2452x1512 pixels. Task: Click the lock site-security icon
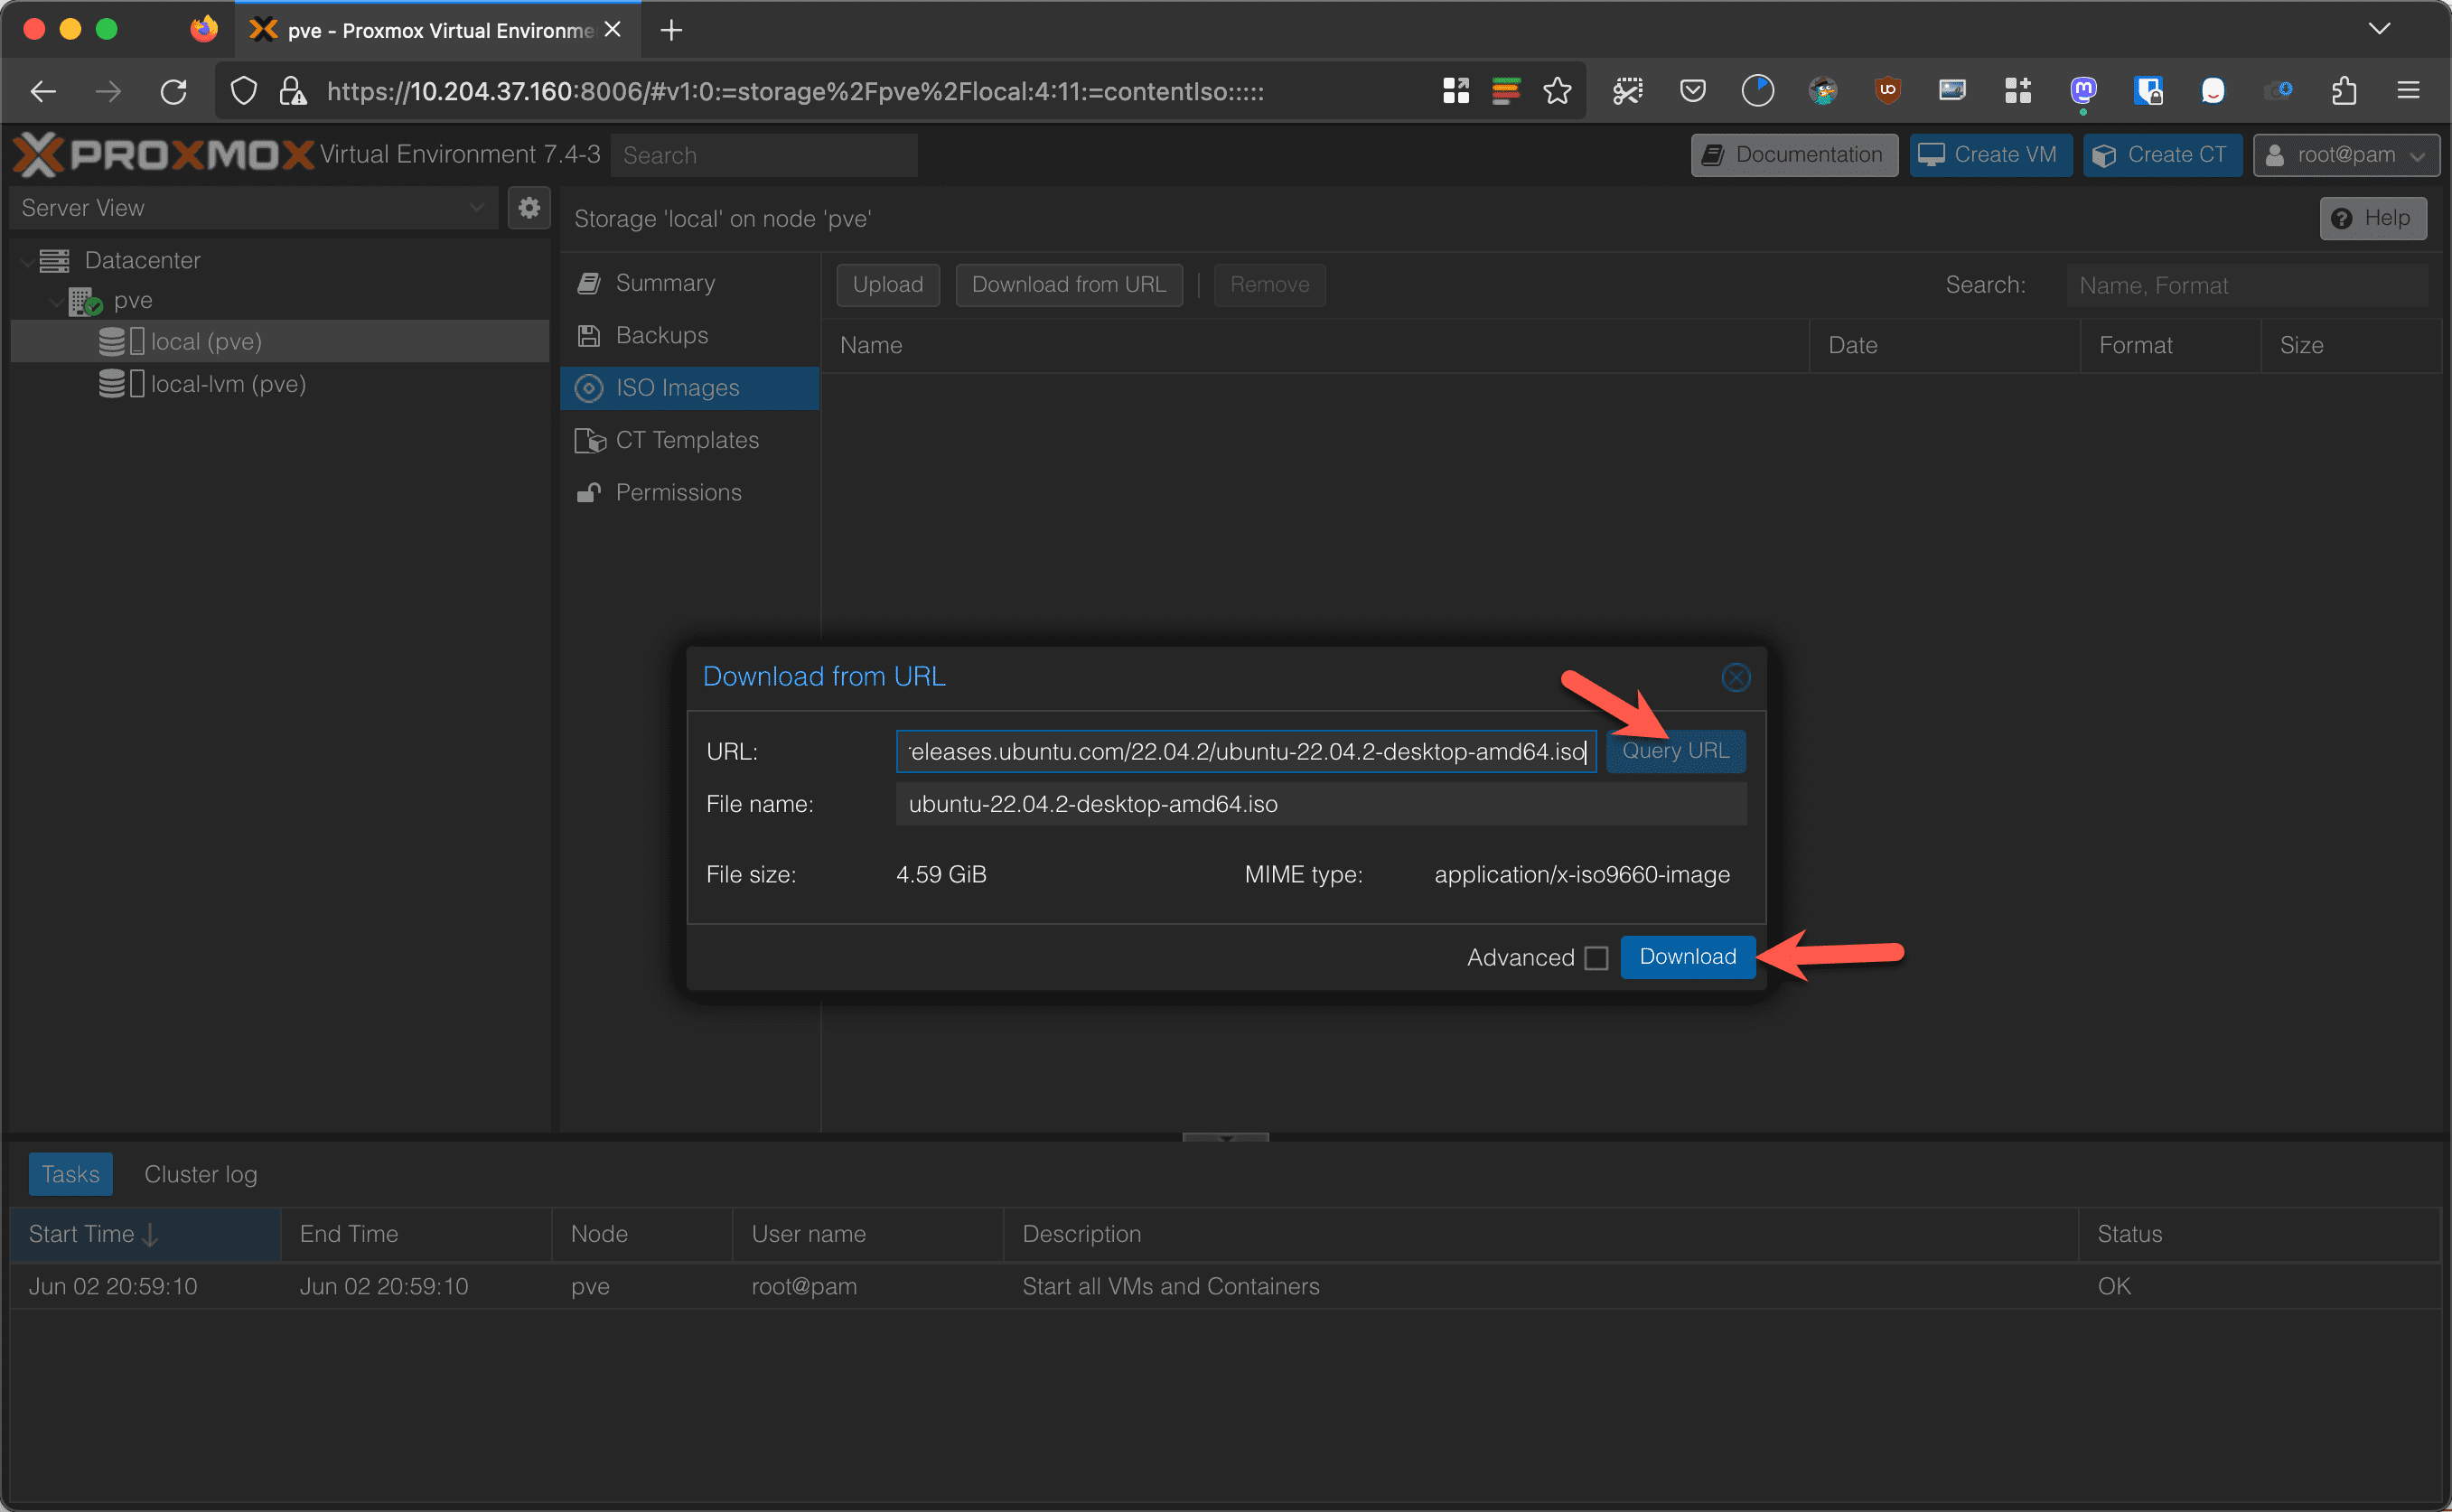coord(292,92)
